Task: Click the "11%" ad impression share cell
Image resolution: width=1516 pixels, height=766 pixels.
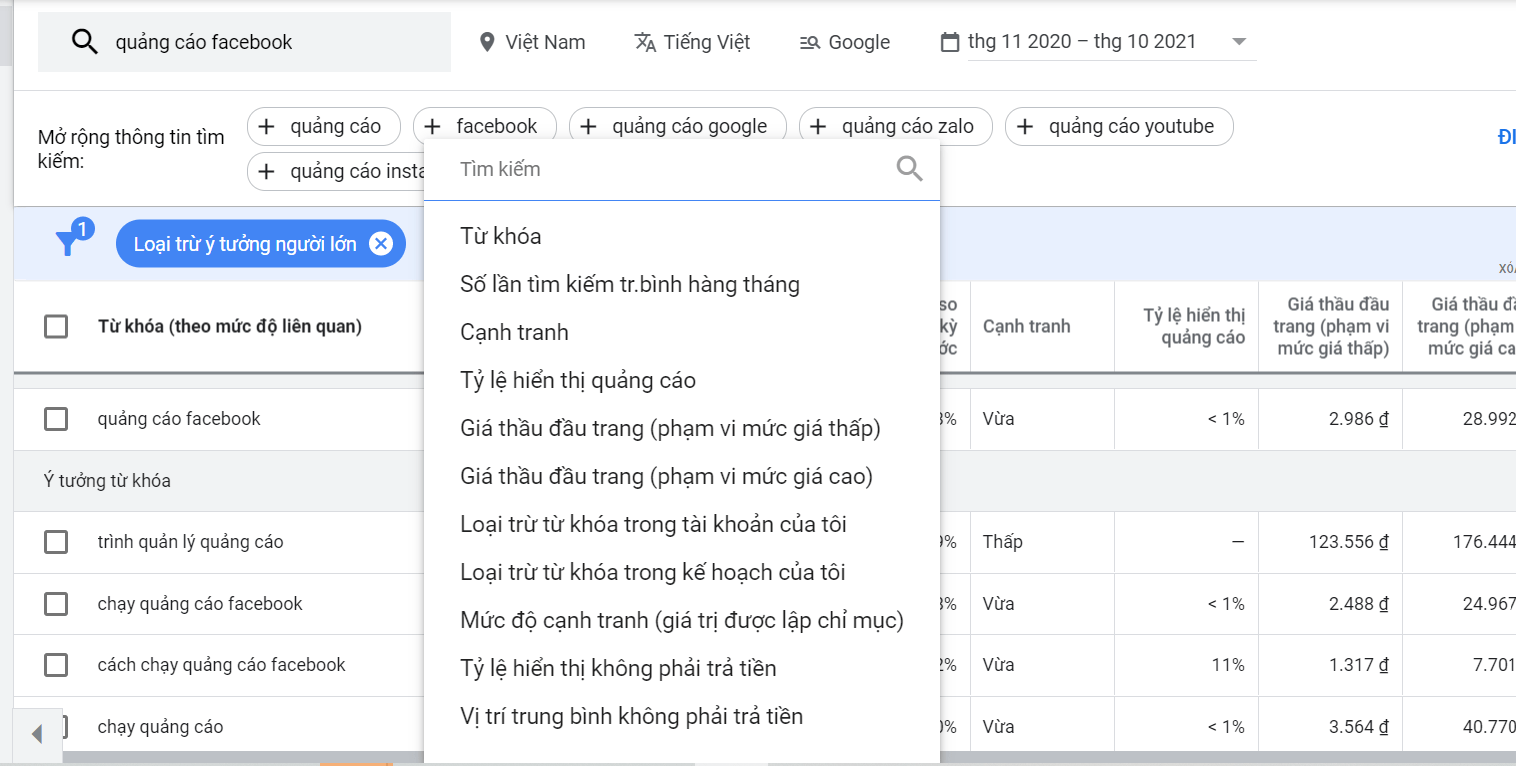Action: click(1230, 665)
